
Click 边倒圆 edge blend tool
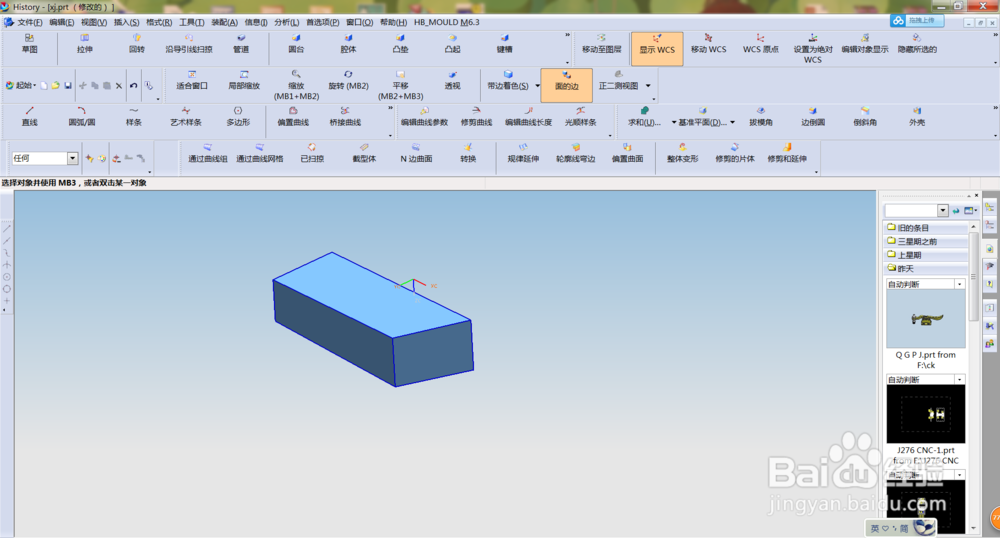812,117
